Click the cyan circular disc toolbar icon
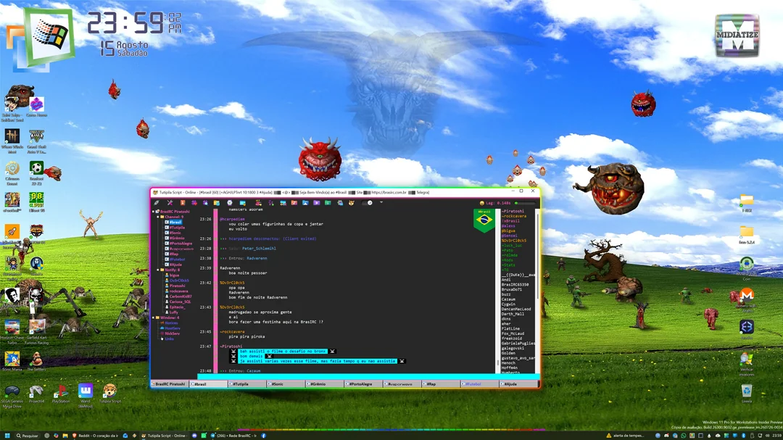The height and width of the screenshot is (440, 783). (229, 203)
